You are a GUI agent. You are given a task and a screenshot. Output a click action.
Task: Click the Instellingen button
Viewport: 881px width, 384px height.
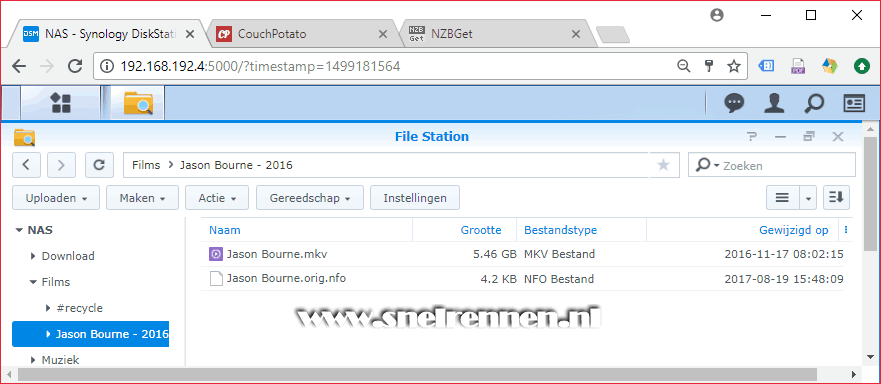[415, 198]
